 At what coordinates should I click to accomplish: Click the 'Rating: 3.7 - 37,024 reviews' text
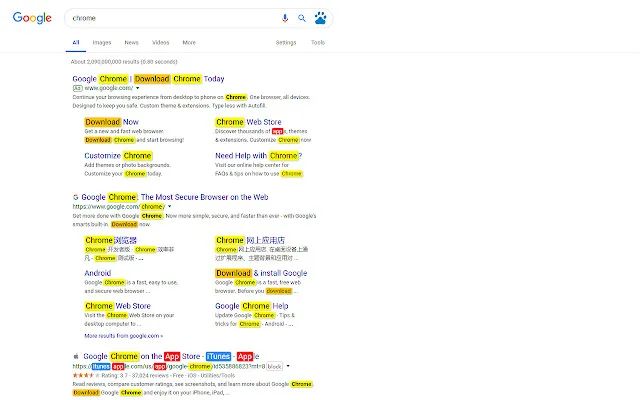point(137,375)
